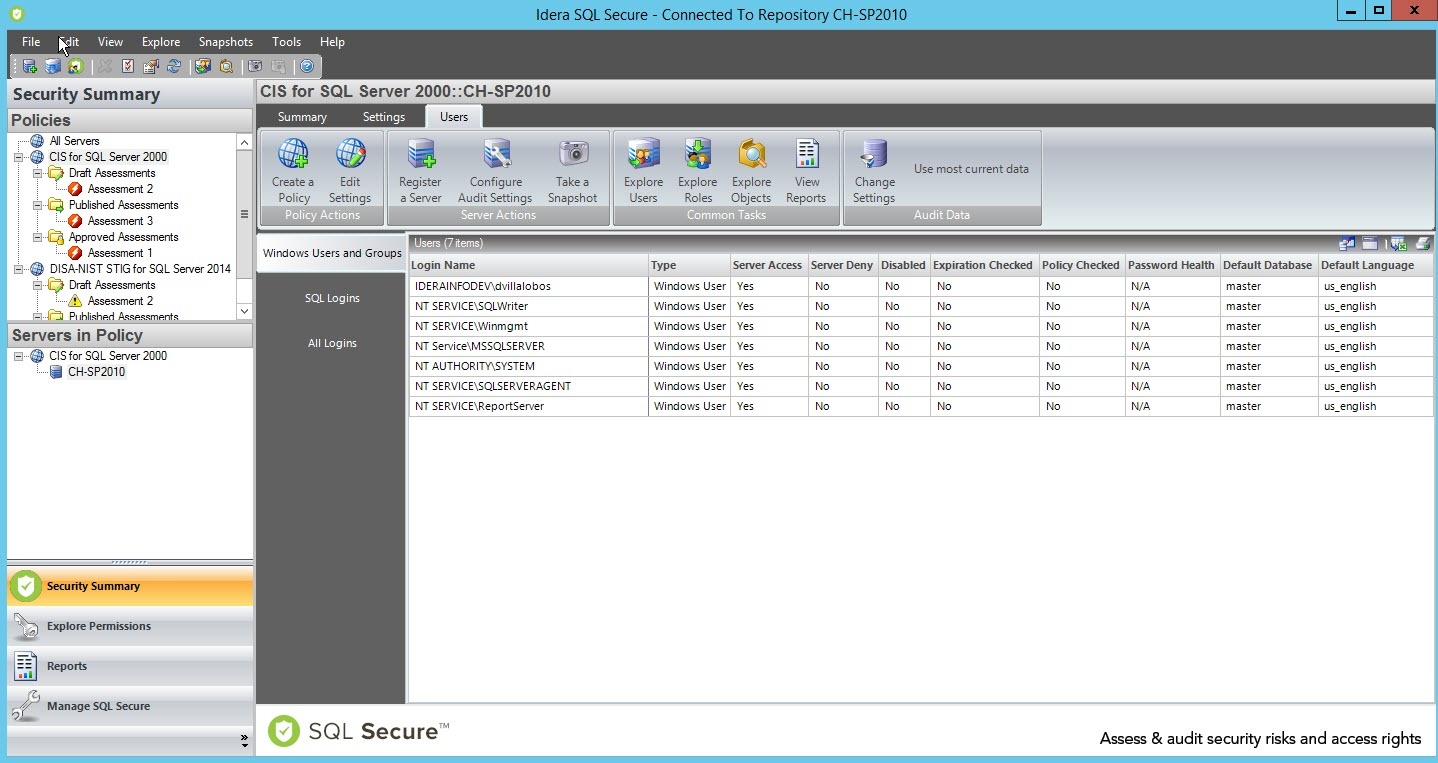Show All Logins list
This screenshot has height=763, width=1438.
pos(332,343)
